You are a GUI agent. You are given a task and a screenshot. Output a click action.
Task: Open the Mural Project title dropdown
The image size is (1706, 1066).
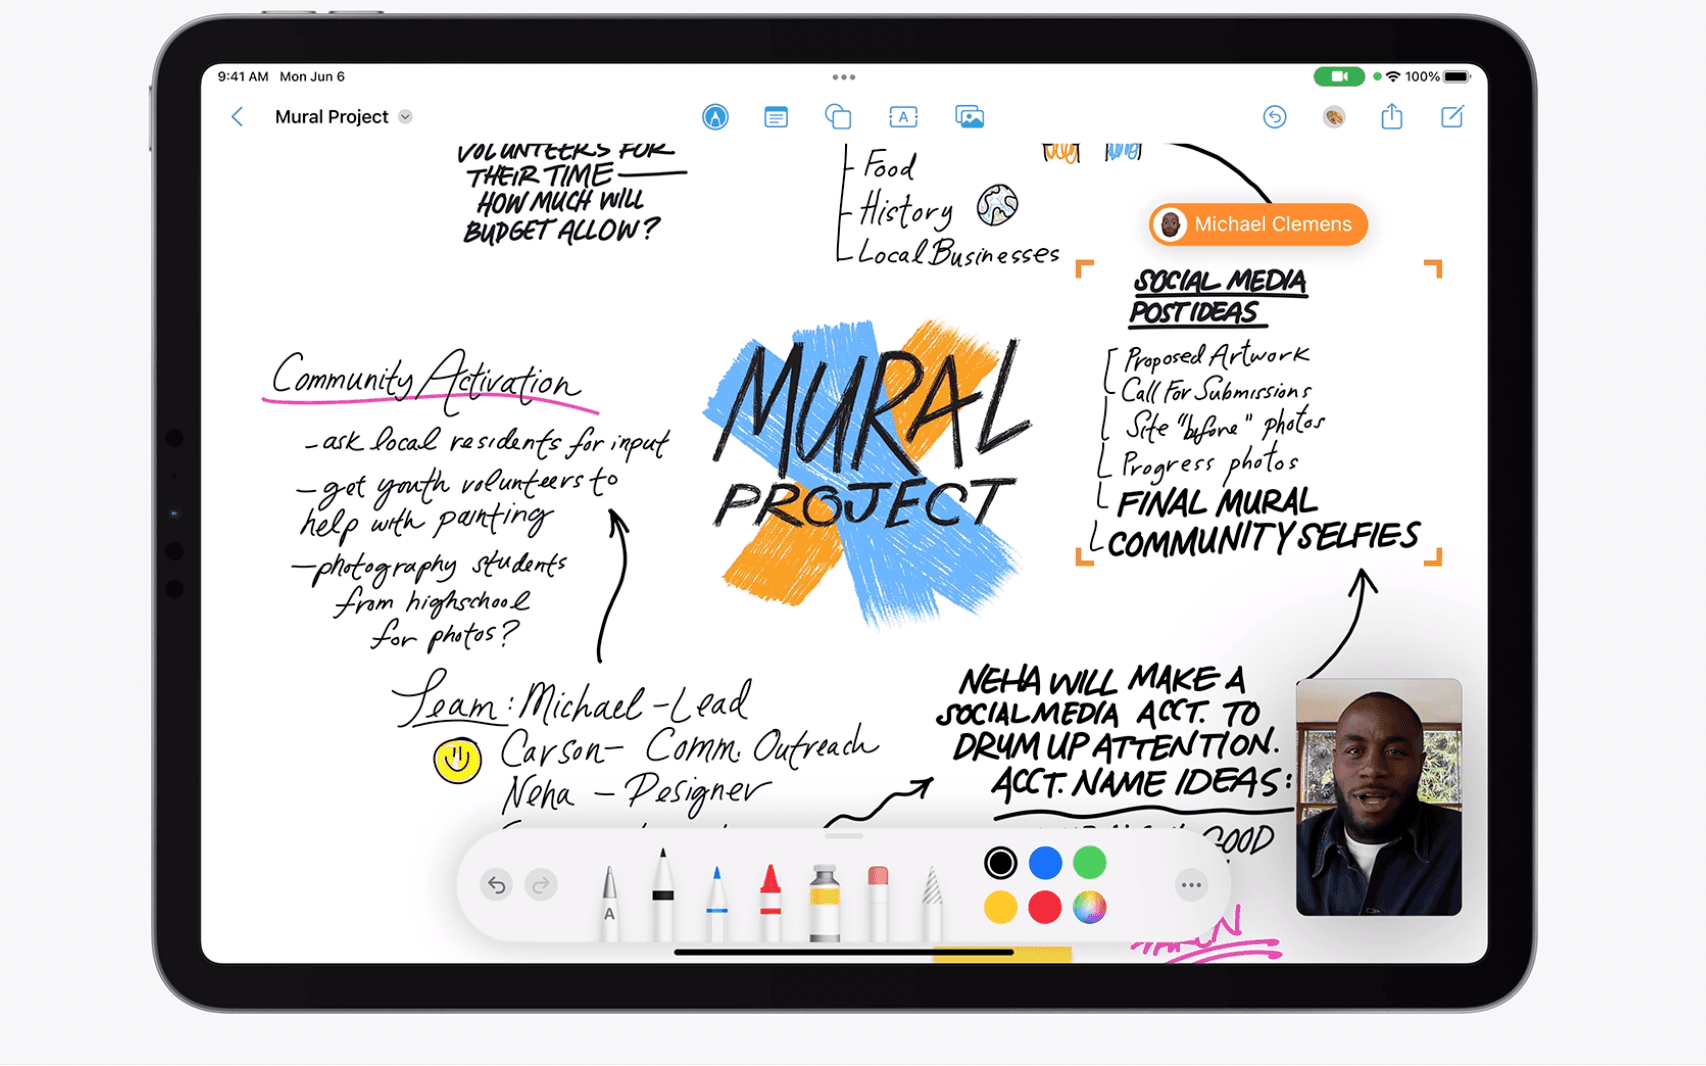405,116
